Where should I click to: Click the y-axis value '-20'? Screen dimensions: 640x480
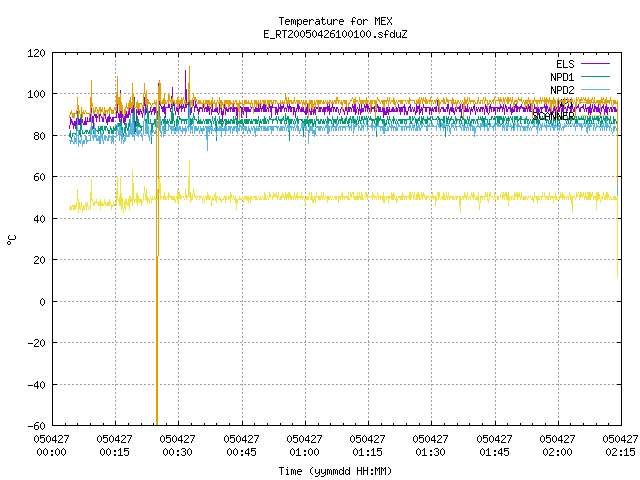tap(36, 343)
